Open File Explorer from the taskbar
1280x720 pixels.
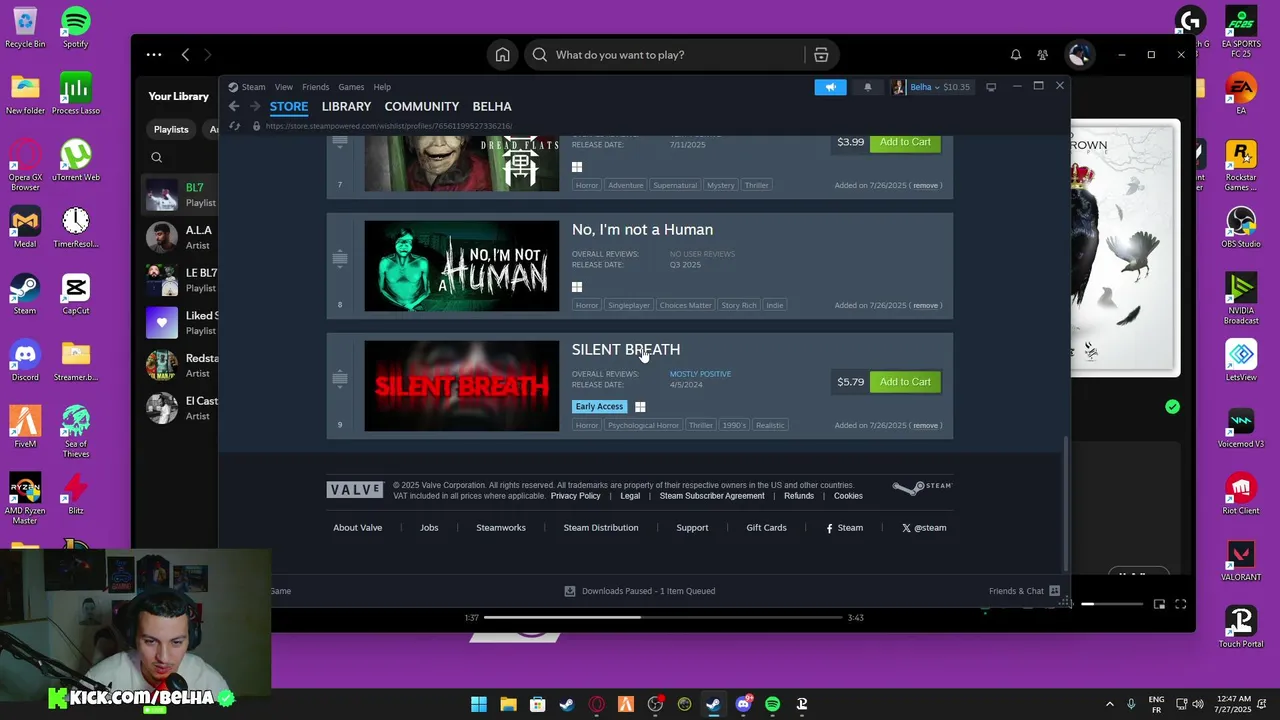[508, 704]
